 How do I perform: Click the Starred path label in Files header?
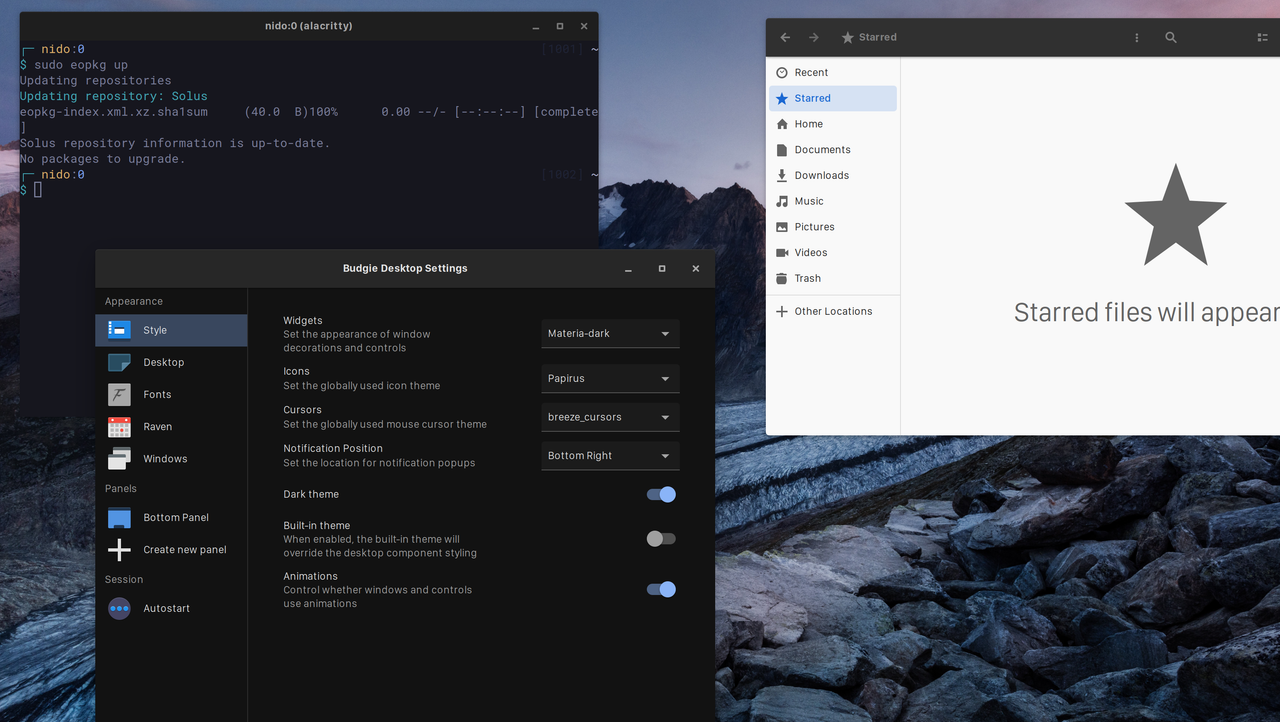(x=877, y=37)
